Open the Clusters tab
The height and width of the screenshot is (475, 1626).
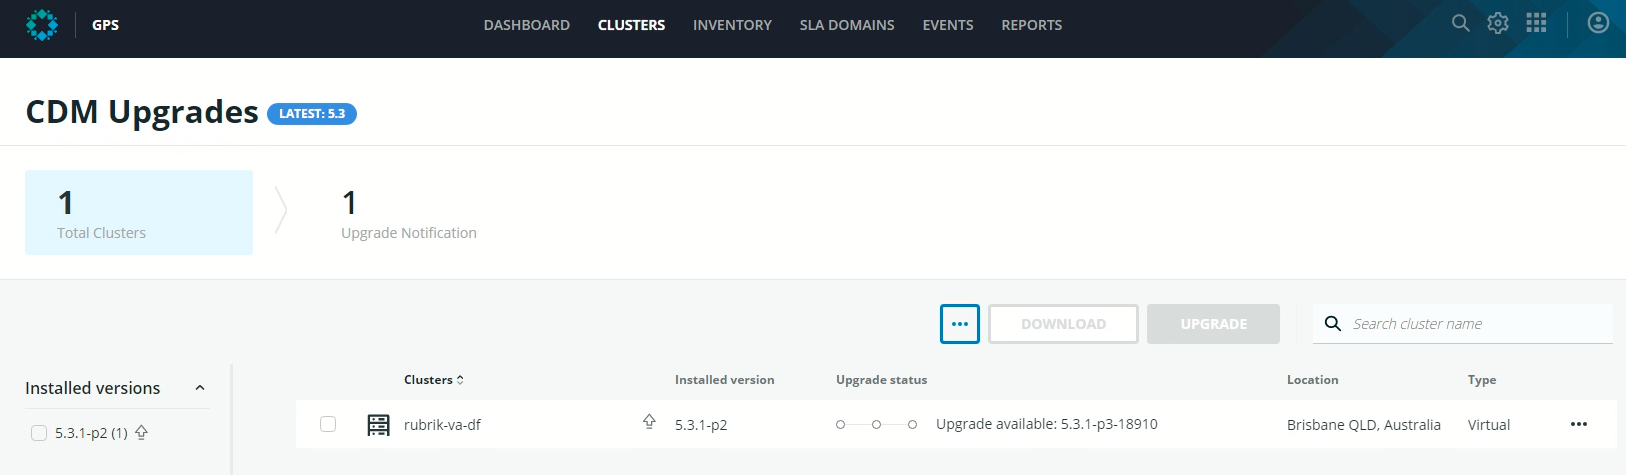(x=631, y=25)
